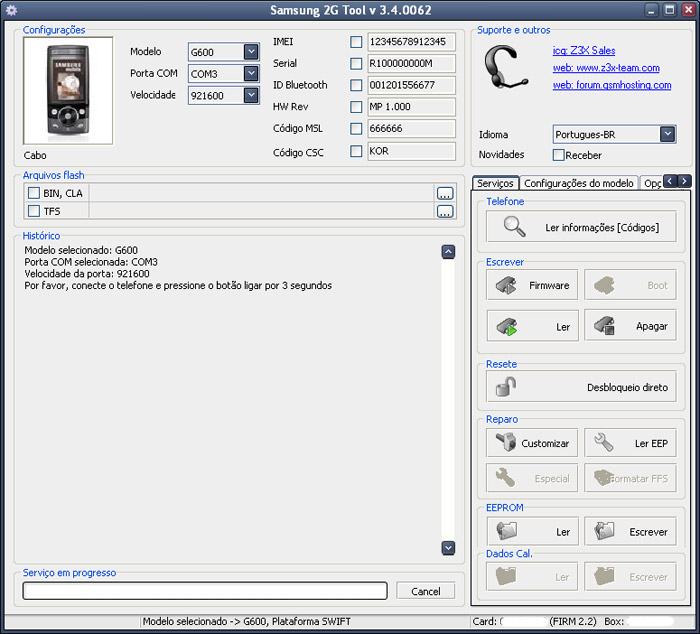Screen dimensions: 700x634
Task: Open the Modelo dropdown
Action: pos(251,52)
